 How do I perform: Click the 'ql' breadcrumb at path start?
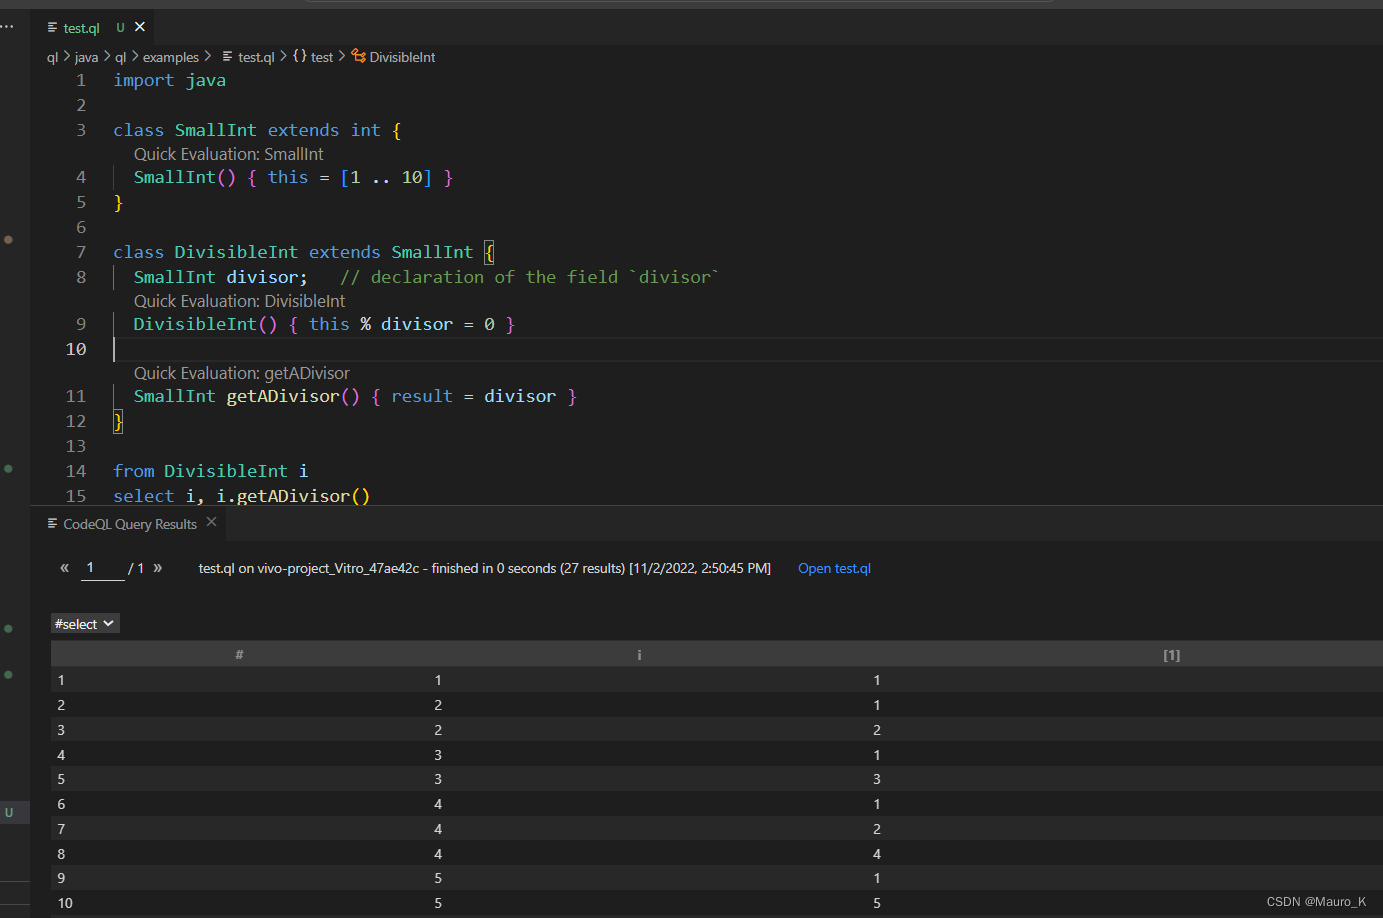52,57
